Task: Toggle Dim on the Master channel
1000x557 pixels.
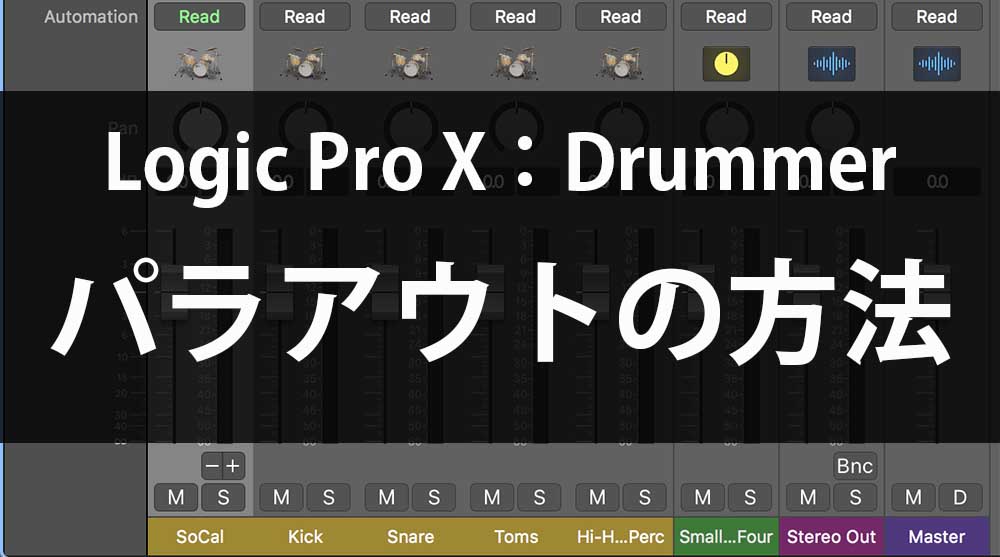Action: pyautogui.click(x=960, y=497)
